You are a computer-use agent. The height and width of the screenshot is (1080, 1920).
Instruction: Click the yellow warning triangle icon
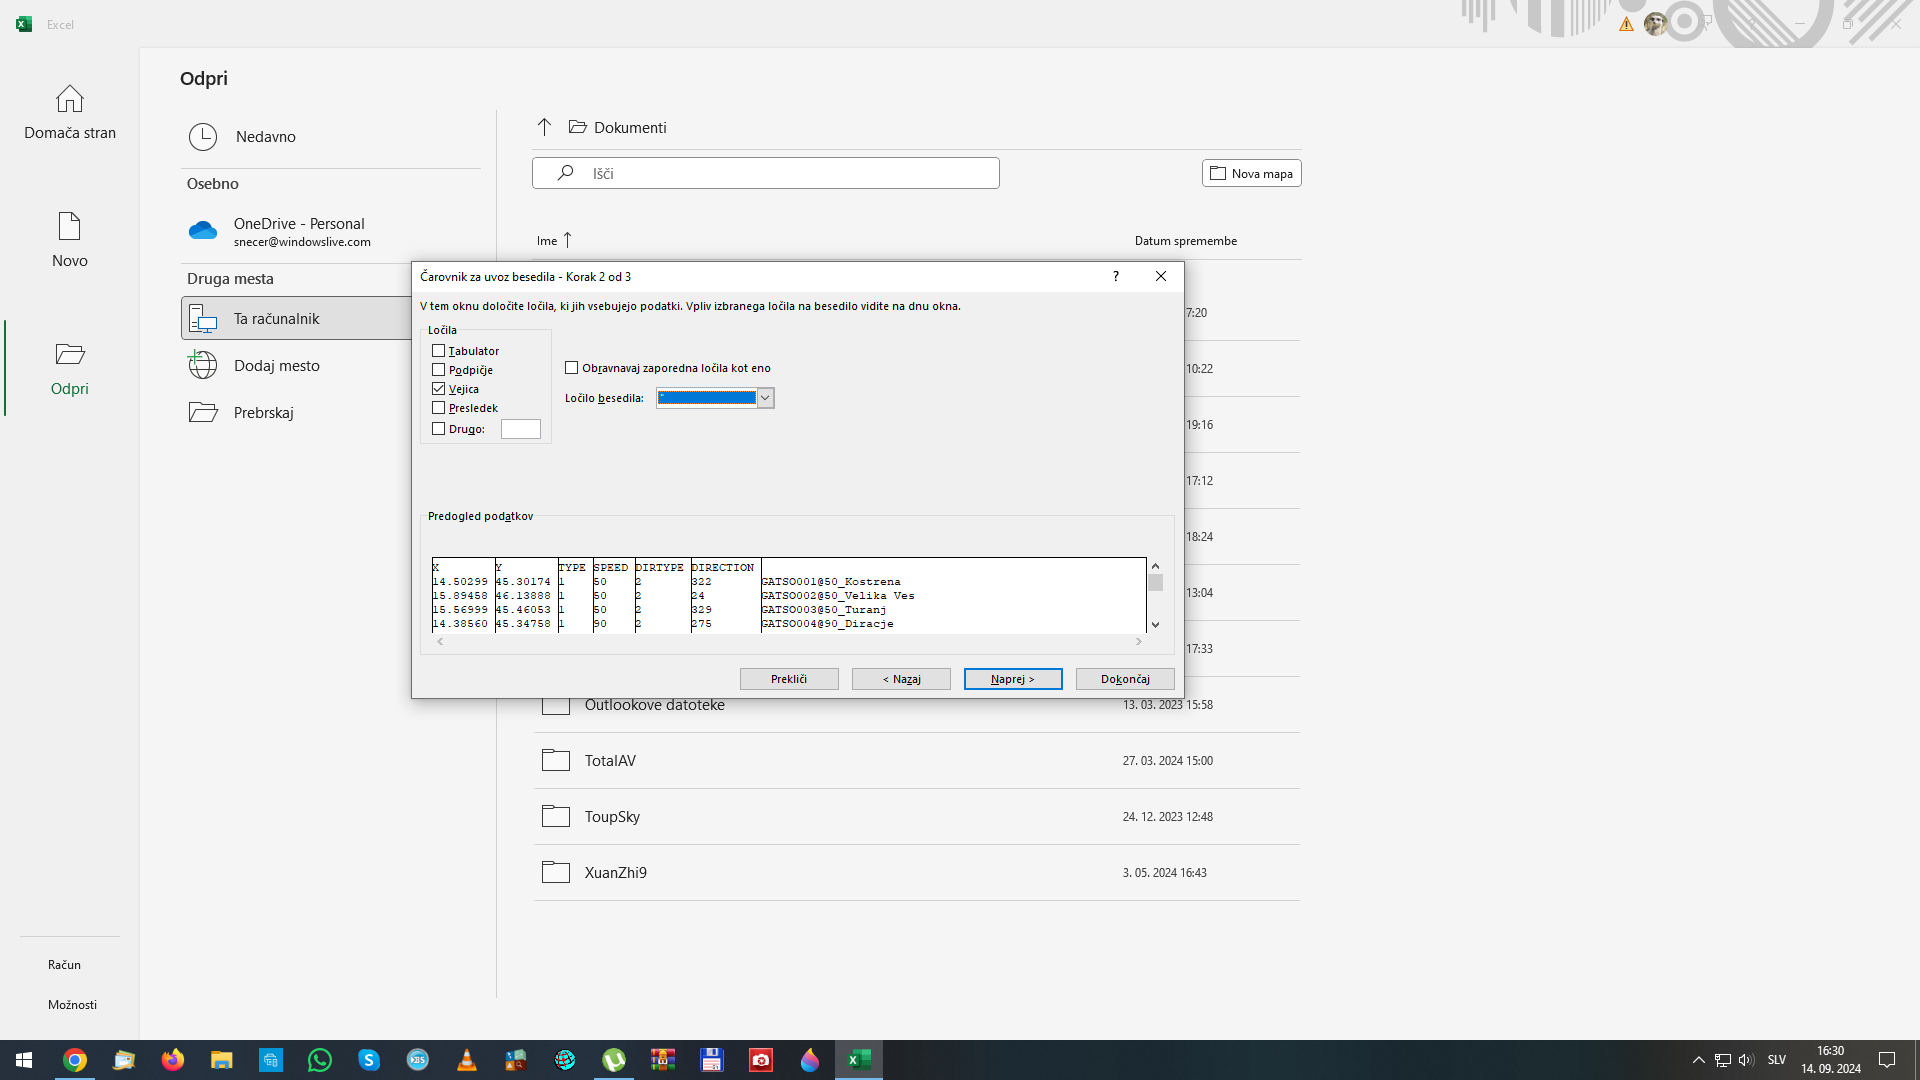pos(1626,24)
